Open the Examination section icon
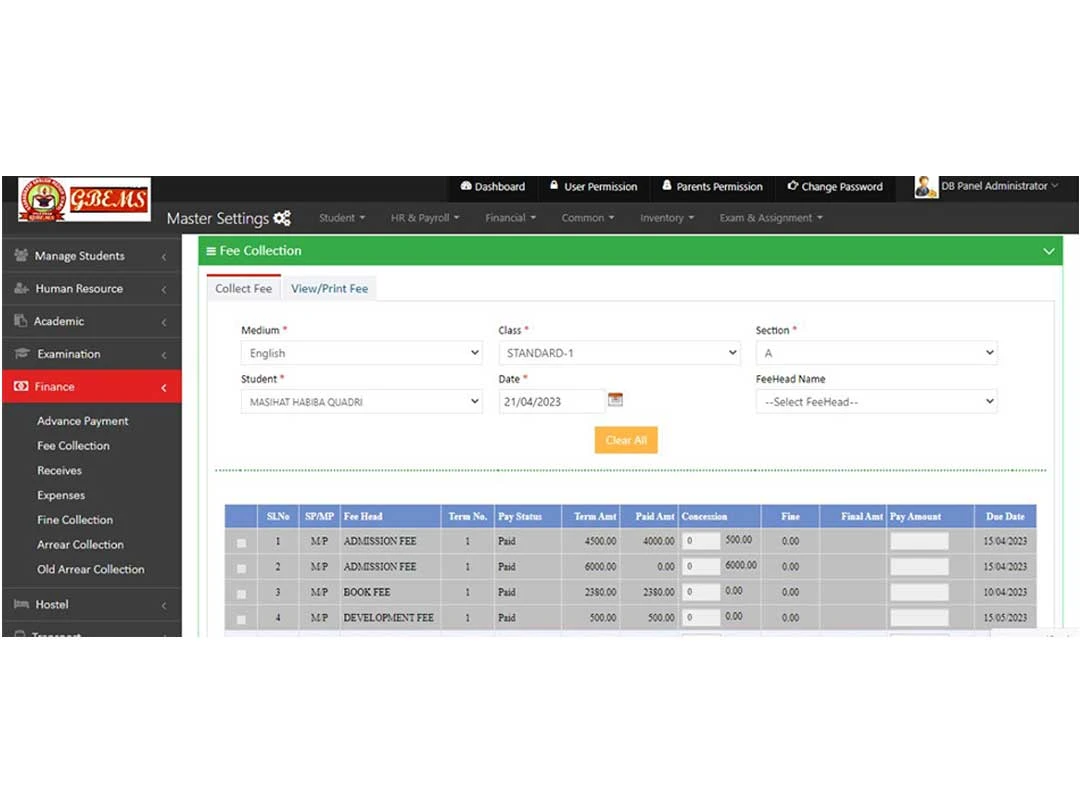1080x810 pixels. tap(22, 354)
